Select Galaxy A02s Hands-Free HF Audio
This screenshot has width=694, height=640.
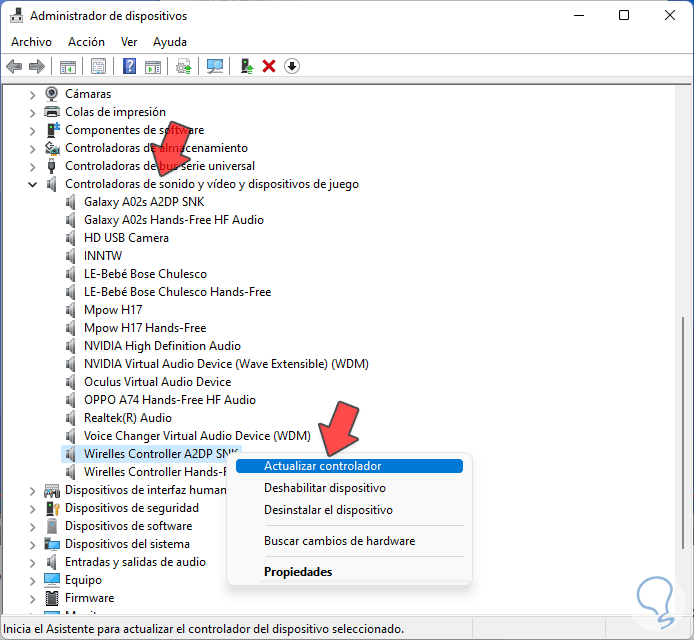174,220
